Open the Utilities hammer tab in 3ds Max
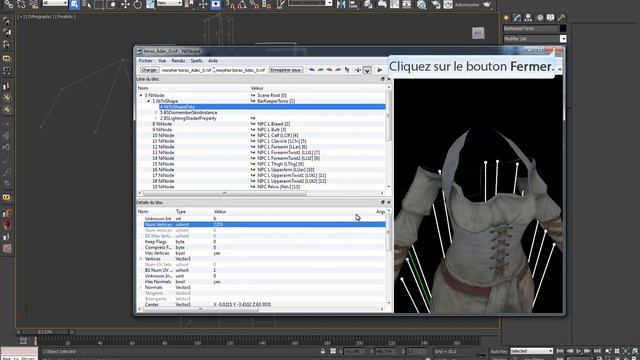 pyautogui.click(x=562, y=18)
